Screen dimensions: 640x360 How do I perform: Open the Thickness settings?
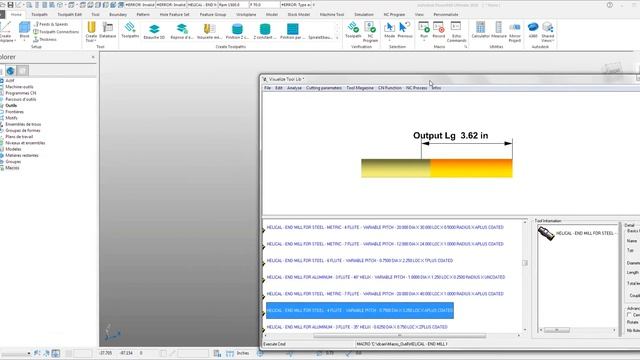pos(45,39)
